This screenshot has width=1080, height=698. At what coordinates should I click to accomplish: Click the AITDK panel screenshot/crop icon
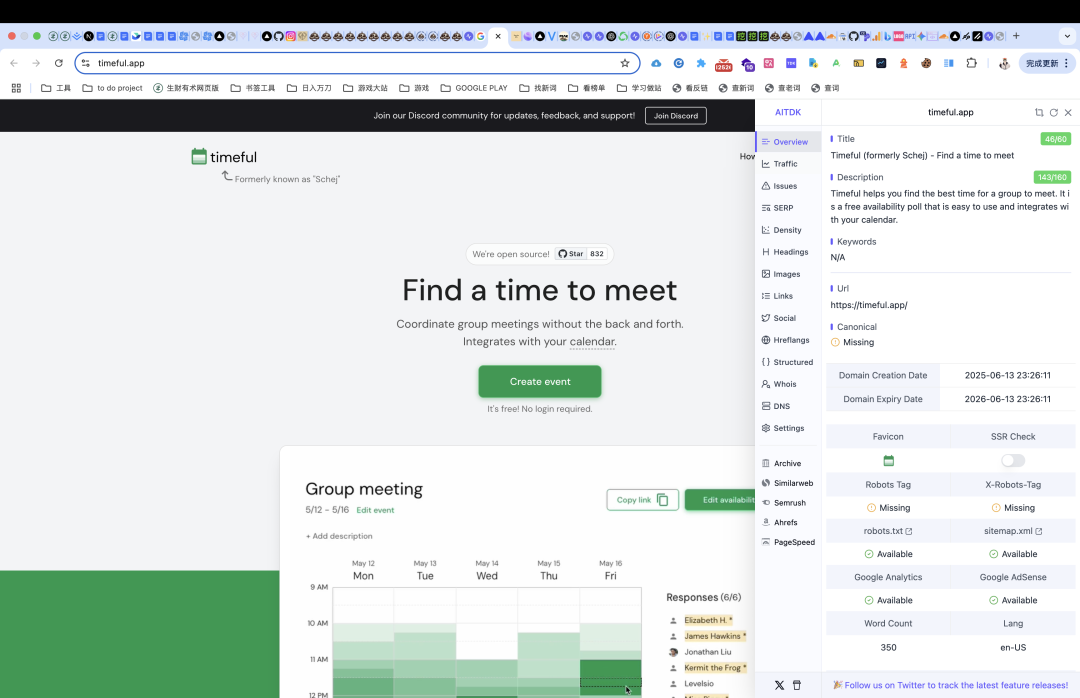pyautogui.click(x=1039, y=112)
